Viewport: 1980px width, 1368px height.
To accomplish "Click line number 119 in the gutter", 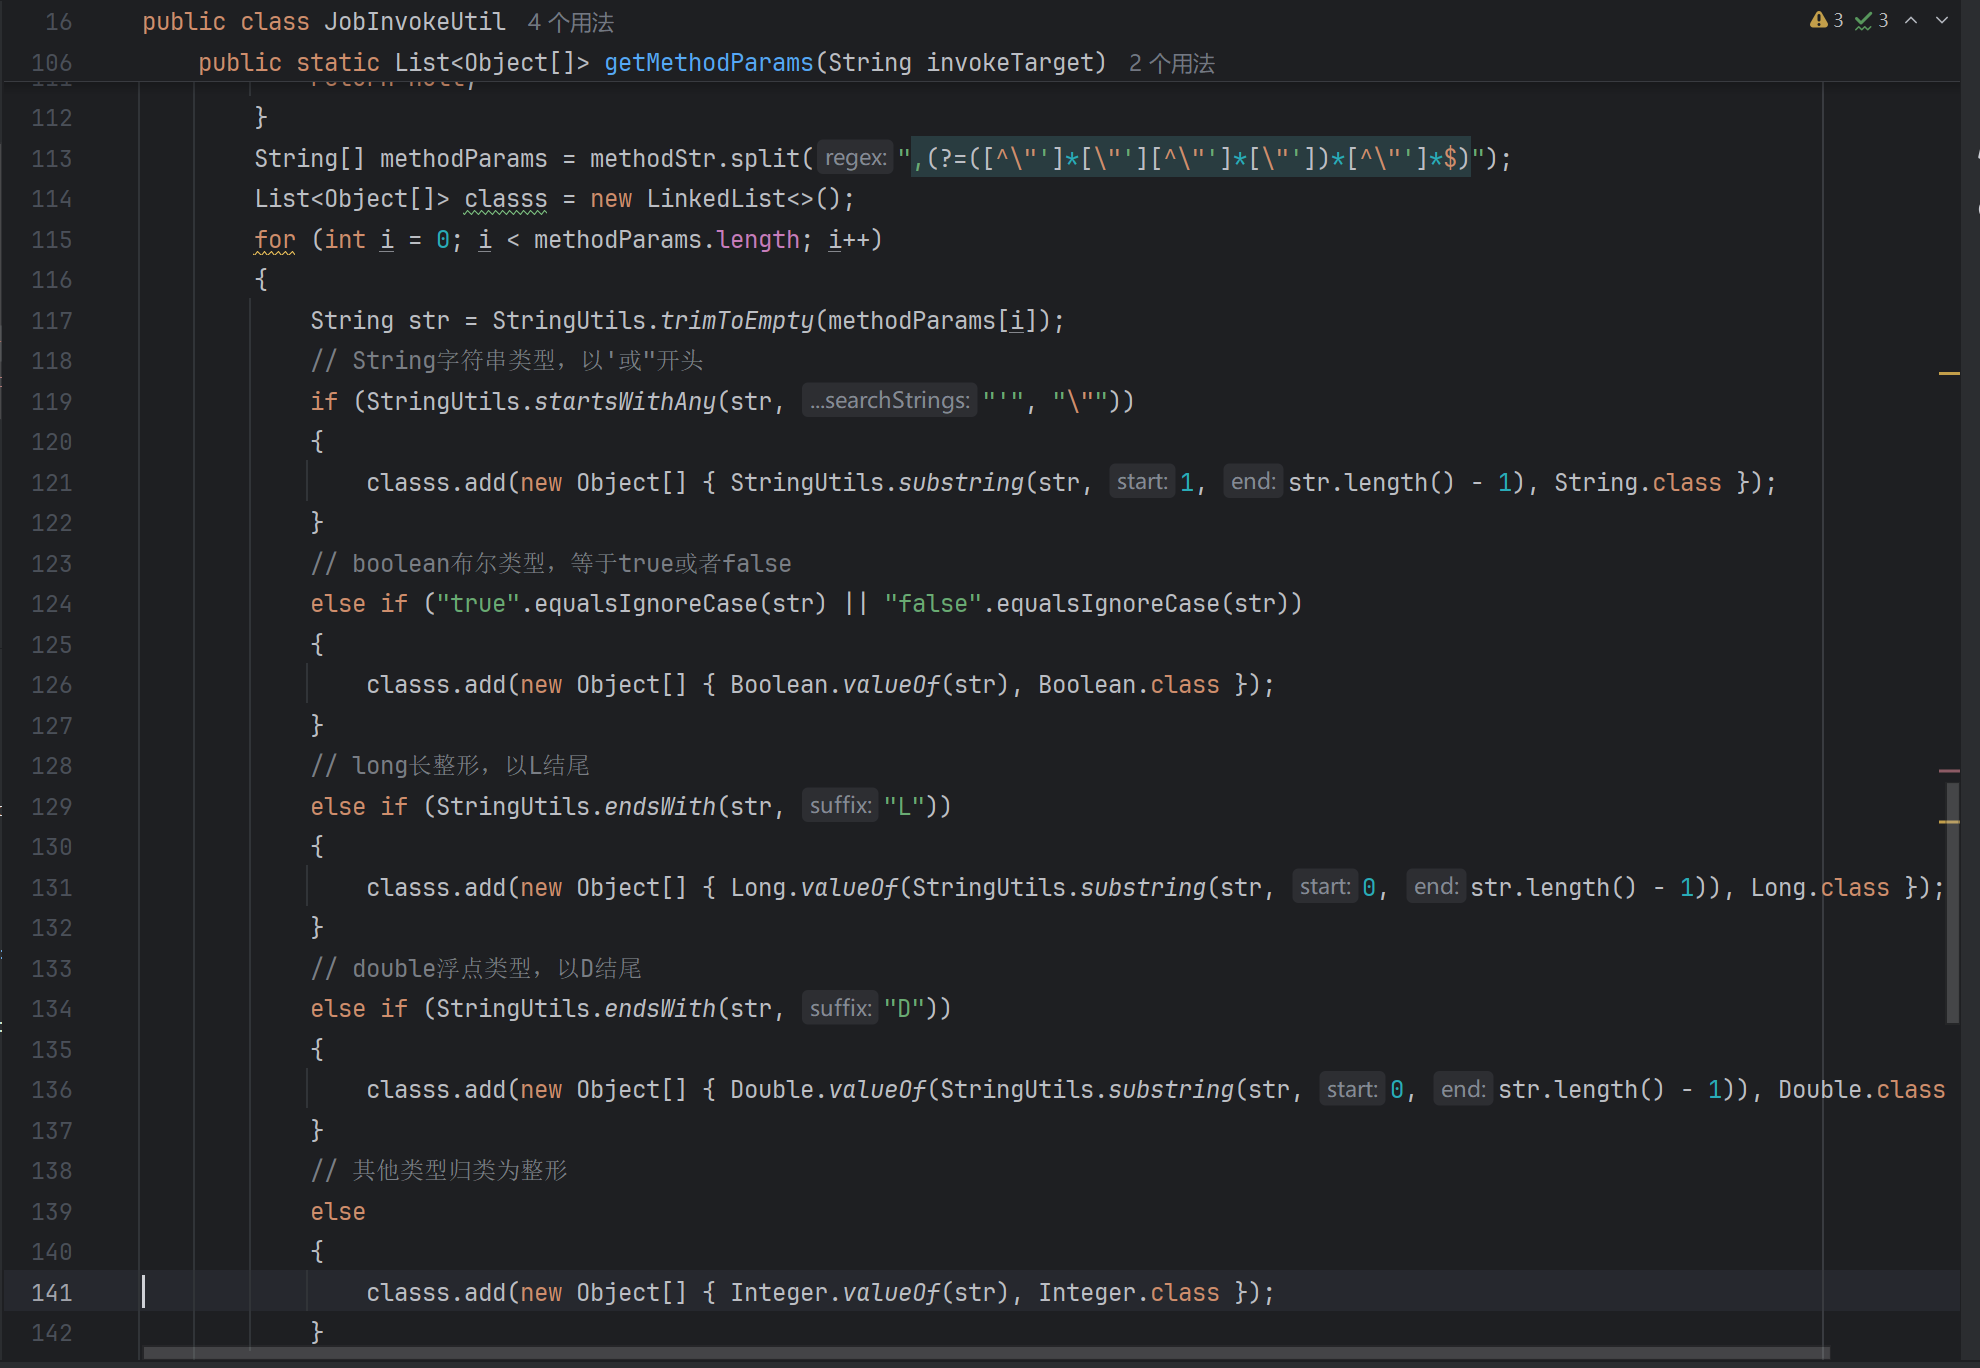I will point(52,402).
